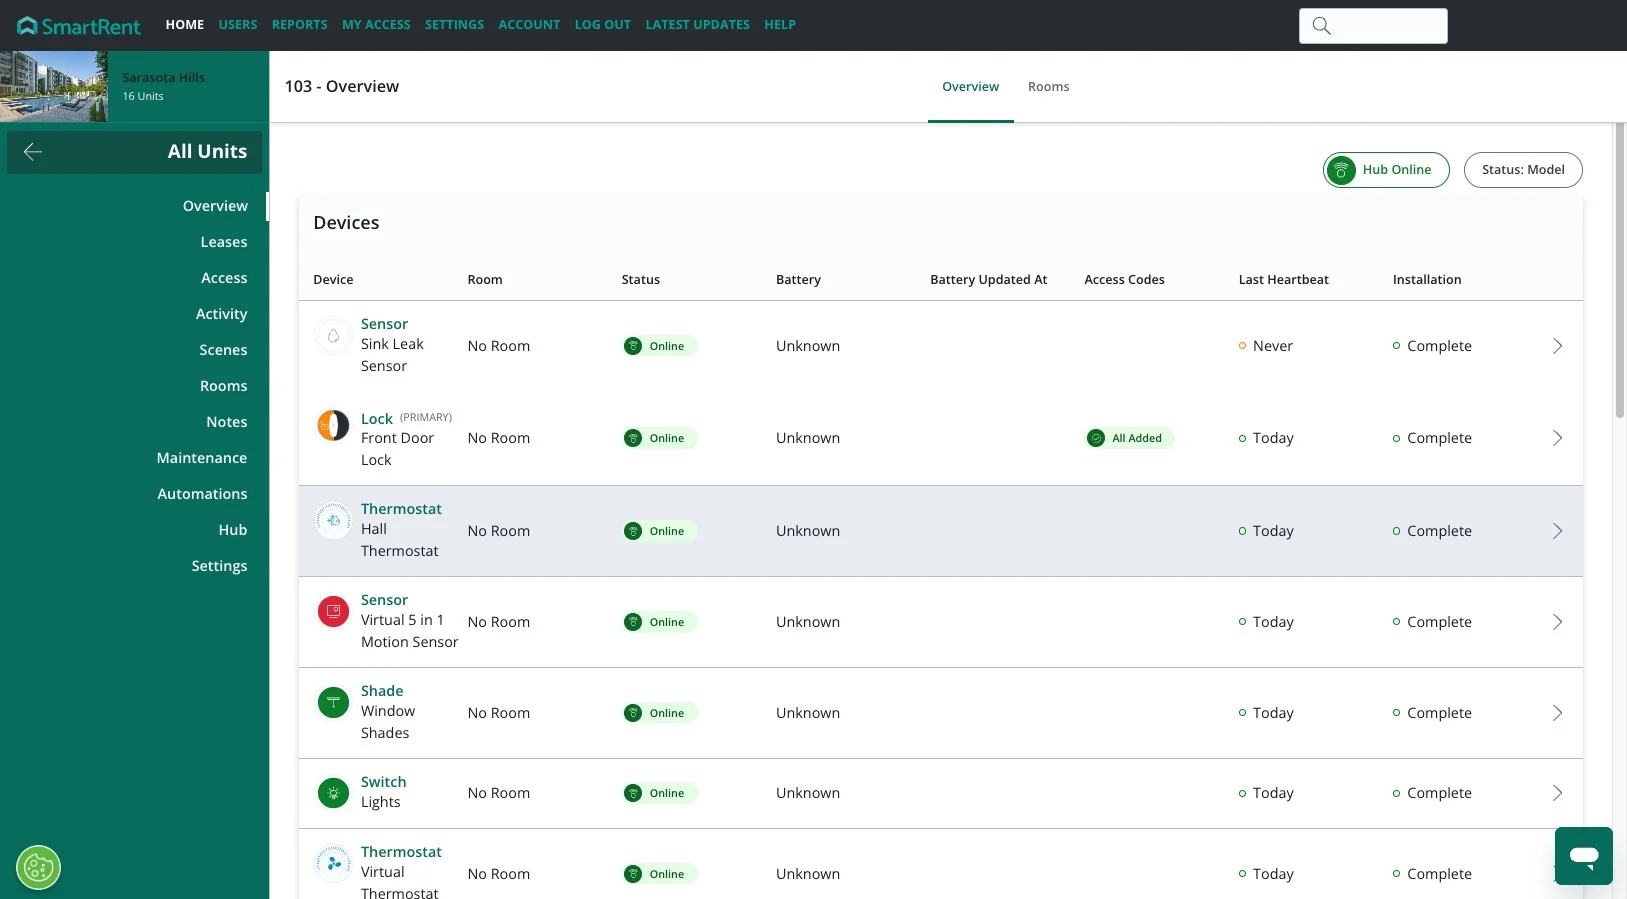
Task: Select Overview in the sidebar
Action: 215,206
